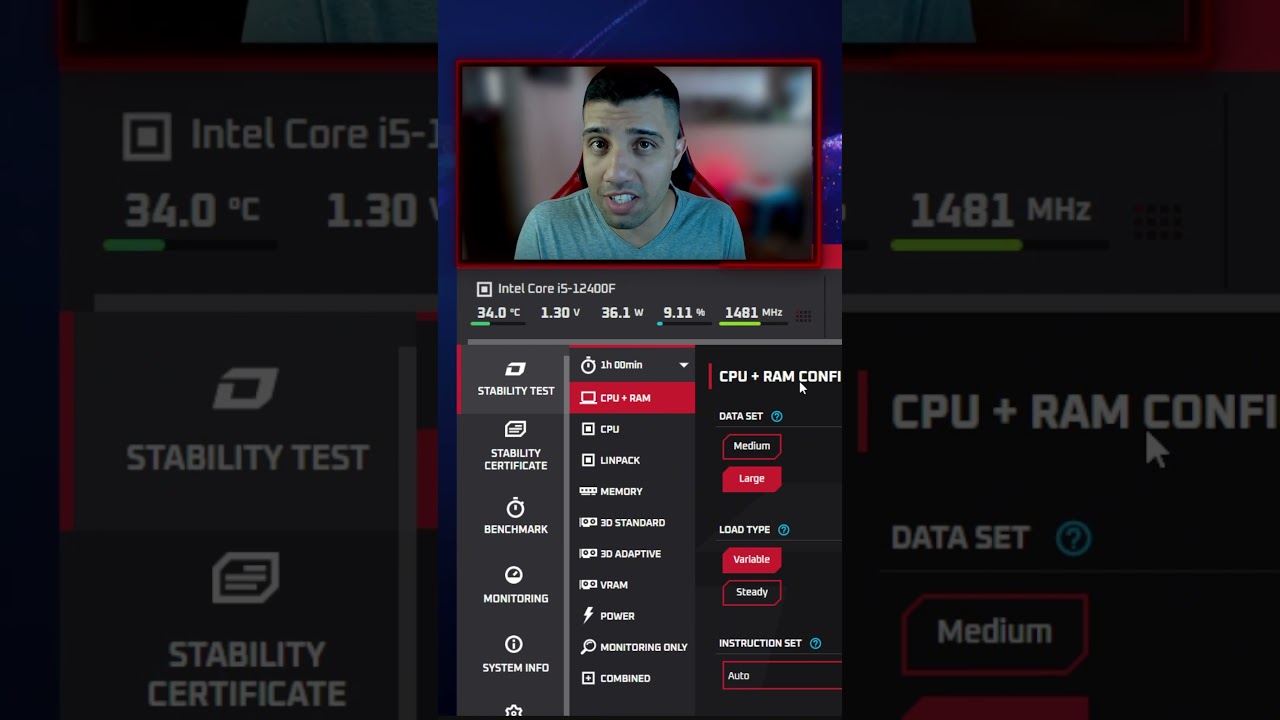
Task: Click the 9.11 % usage reading
Action: coord(684,313)
